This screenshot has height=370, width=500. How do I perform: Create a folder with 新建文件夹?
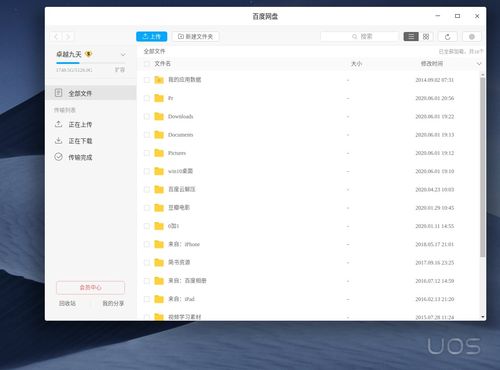point(196,36)
